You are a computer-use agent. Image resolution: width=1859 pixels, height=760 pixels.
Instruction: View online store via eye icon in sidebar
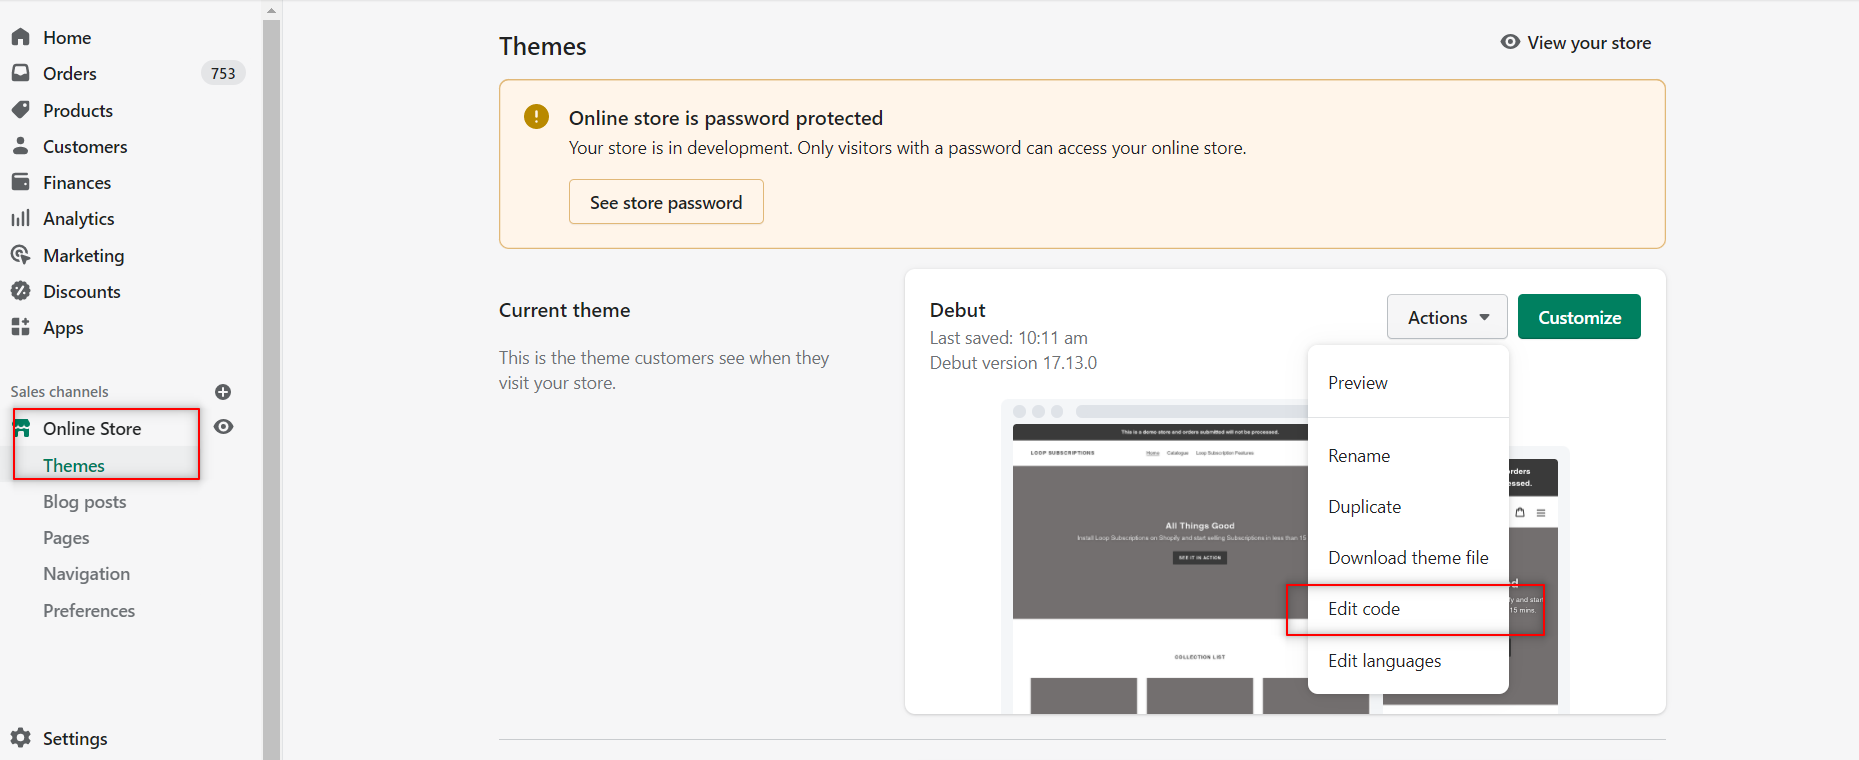[224, 427]
